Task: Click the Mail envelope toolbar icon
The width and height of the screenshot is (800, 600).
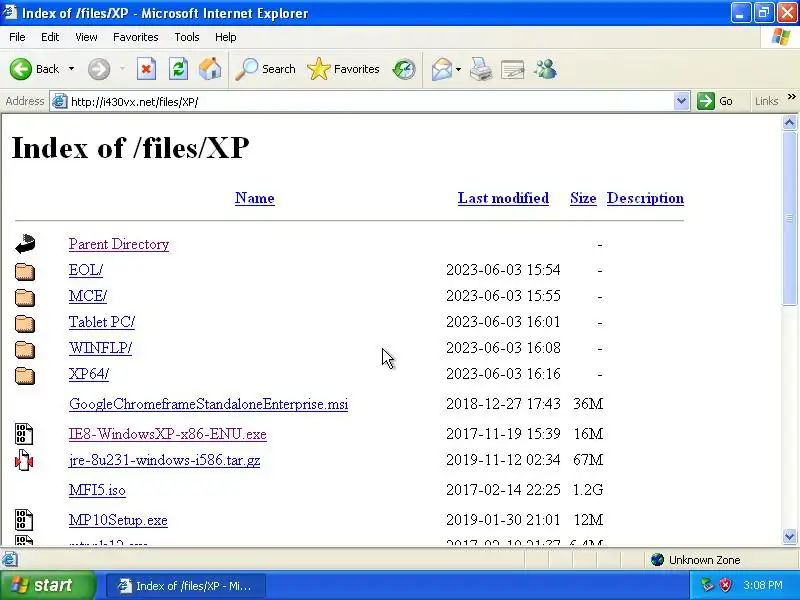Action: [x=441, y=69]
